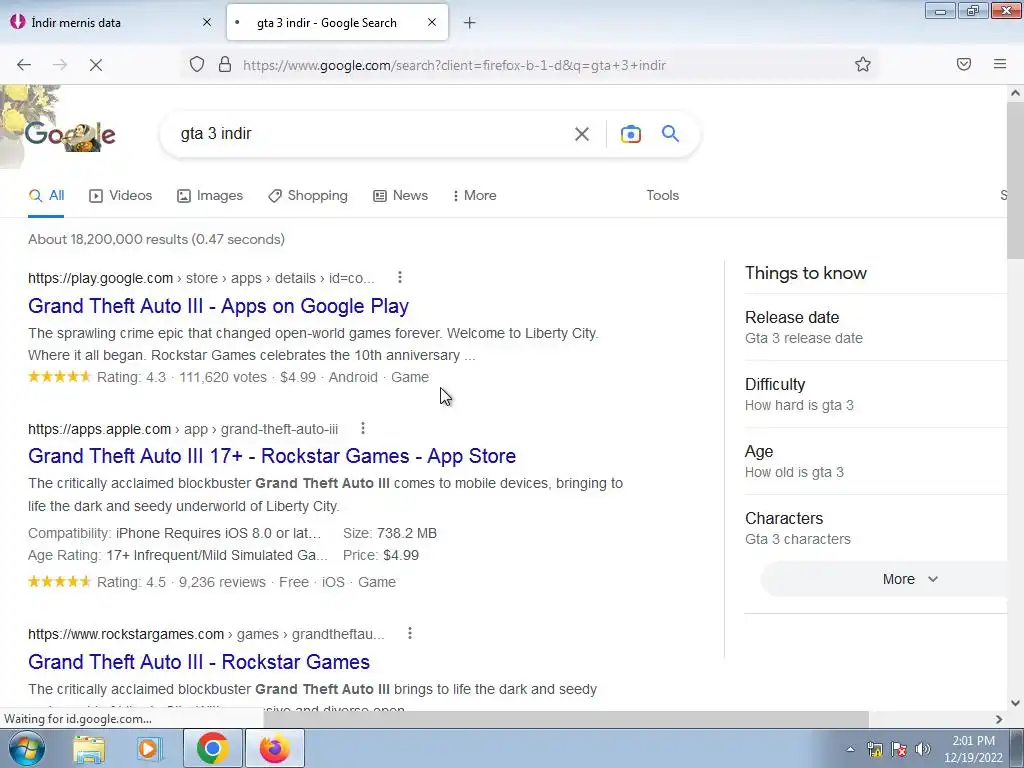This screenshot has width=1024, height=768.
Task: Search by image with camera icon
Action: click(x=630, y=134)
